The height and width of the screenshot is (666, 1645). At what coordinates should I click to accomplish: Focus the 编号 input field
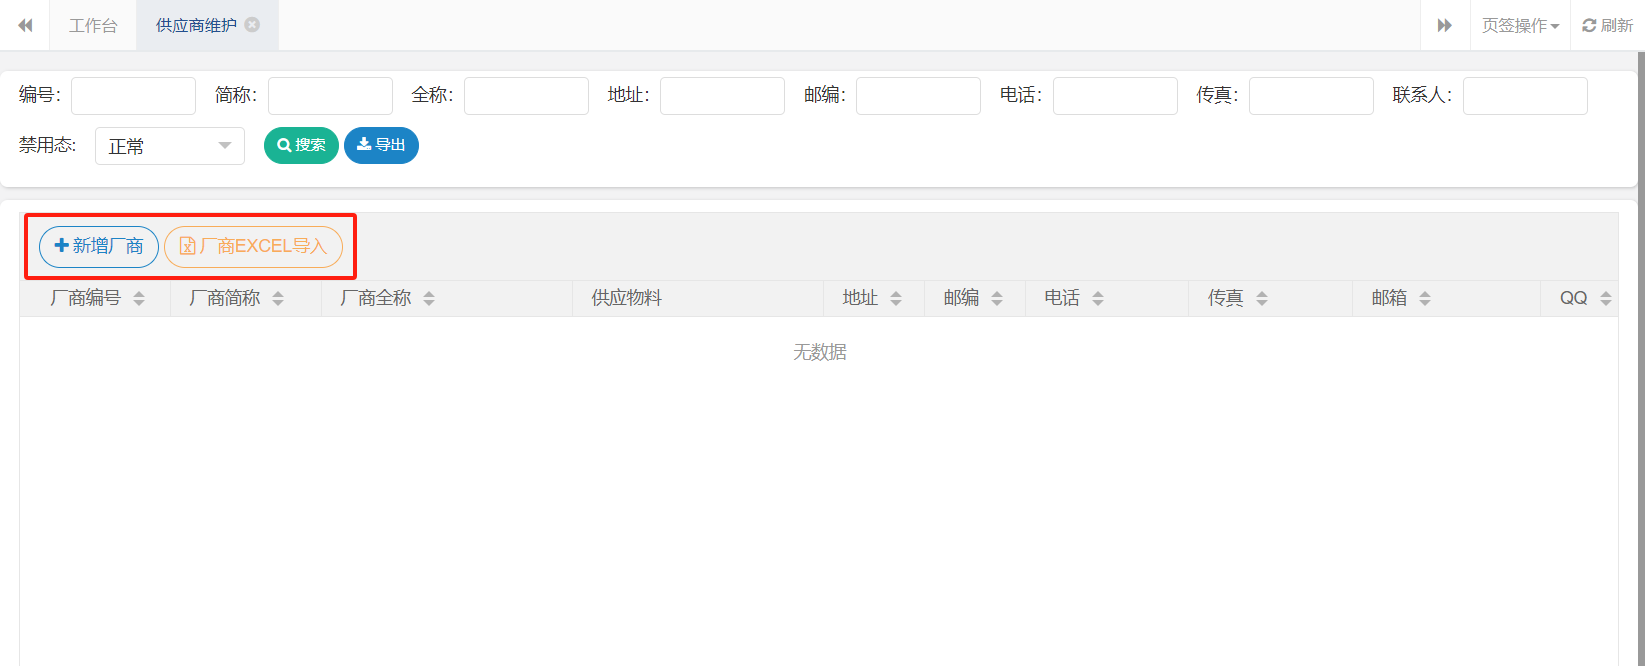pyautogui.click(x=133, y=96)
